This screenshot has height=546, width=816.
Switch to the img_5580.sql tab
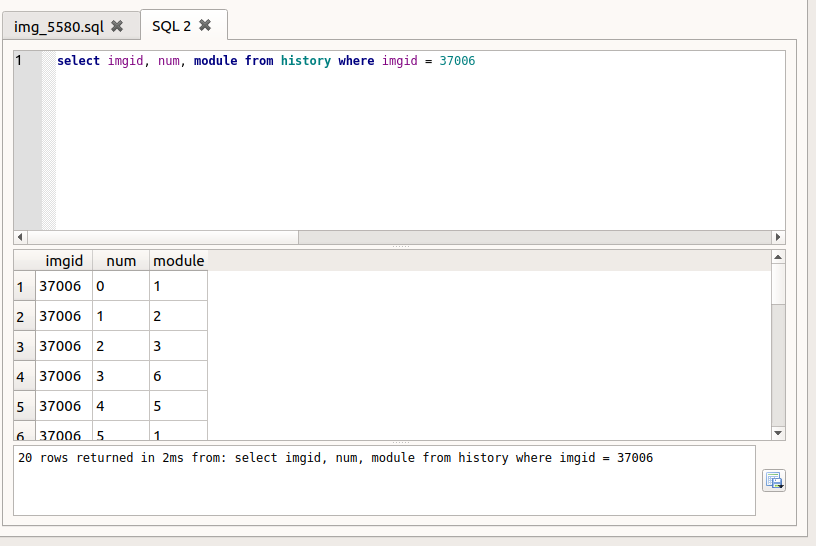coord(60,26)
